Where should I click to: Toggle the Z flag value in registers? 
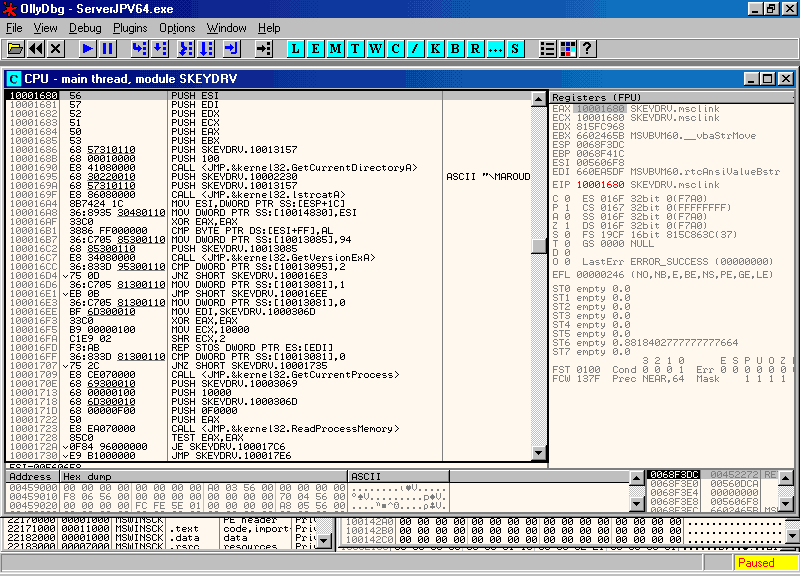pos(566,227)
